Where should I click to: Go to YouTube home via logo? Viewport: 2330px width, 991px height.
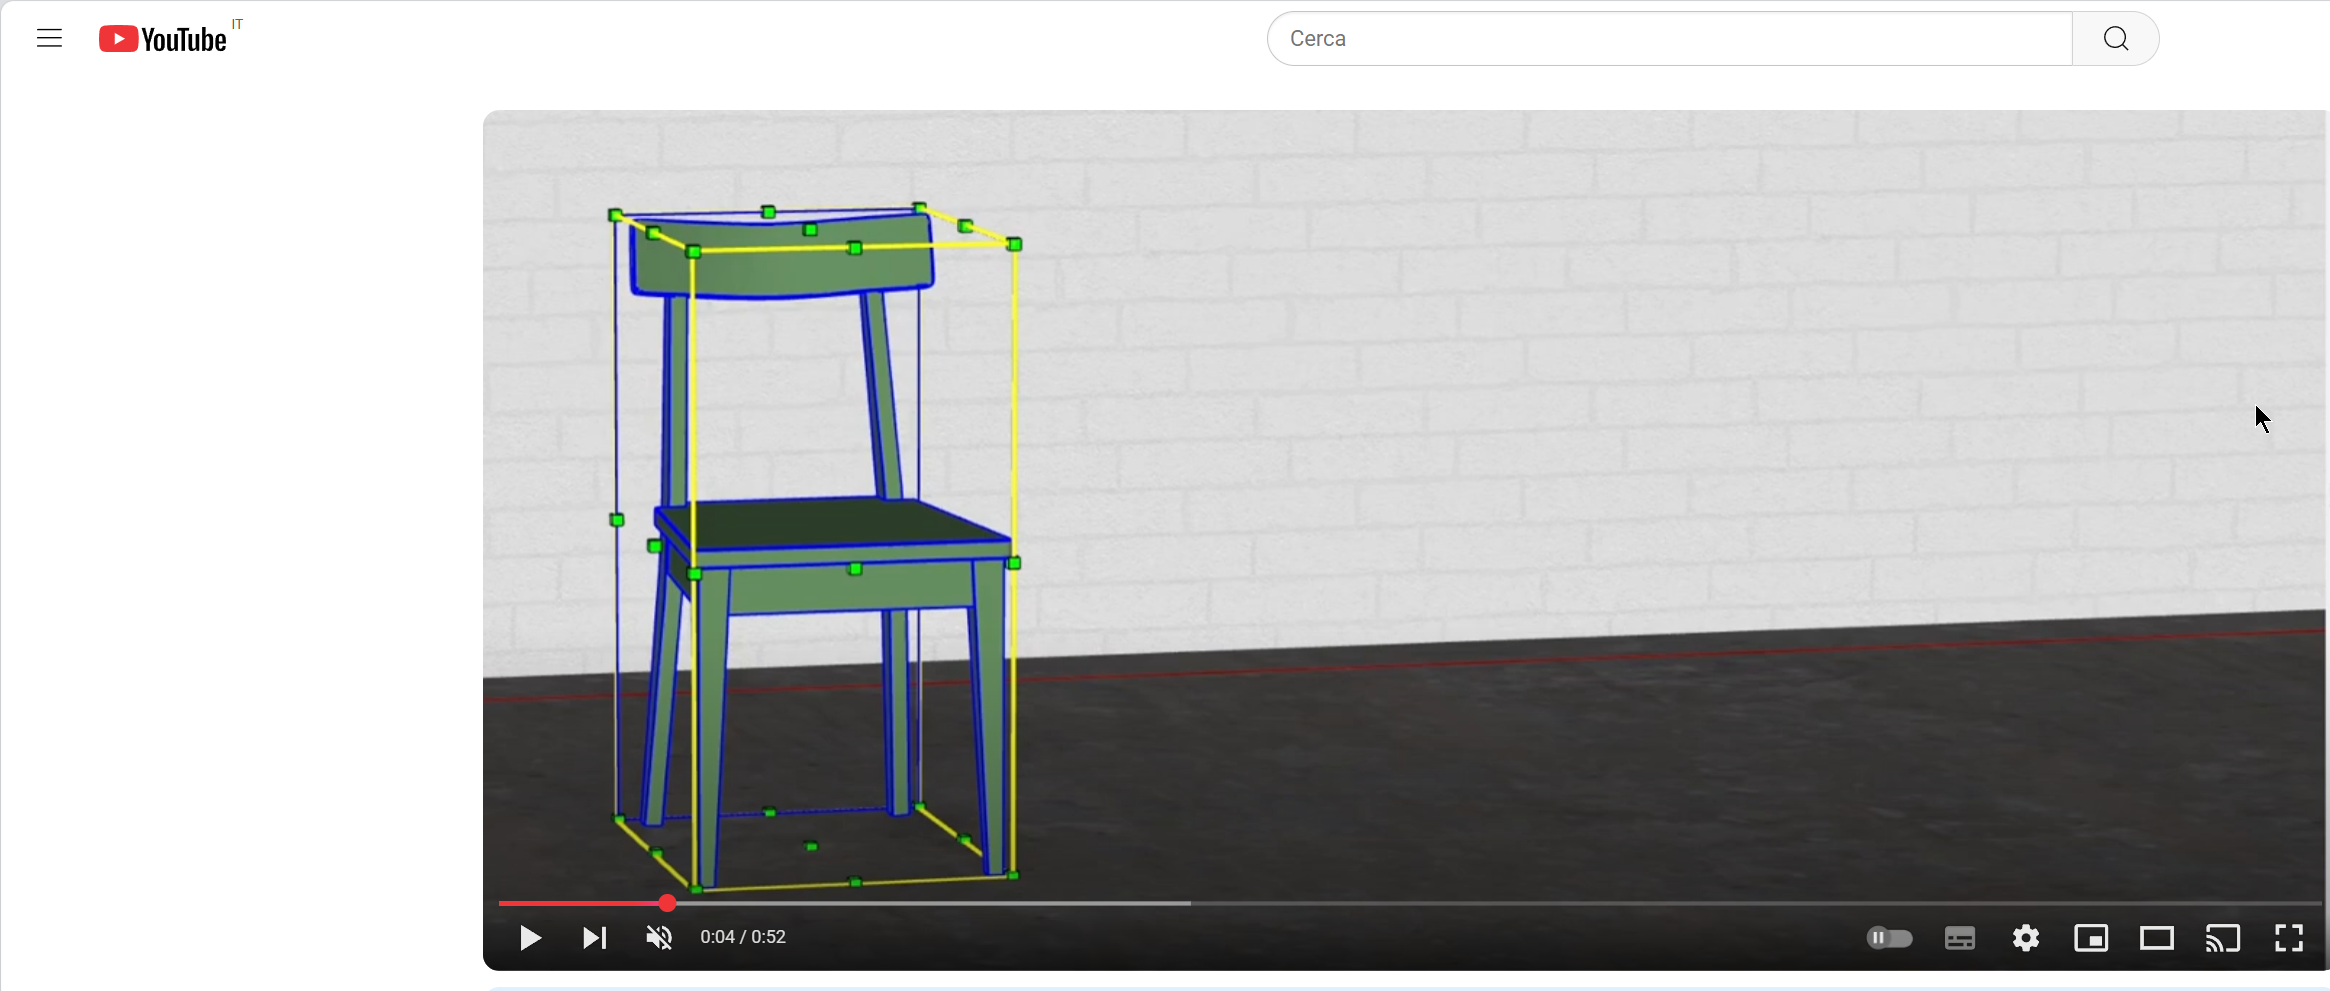(x=164, y=39)
